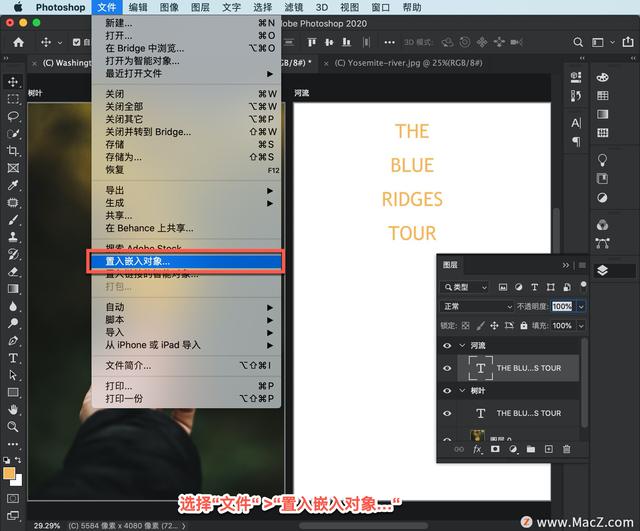This screenshot has width=640, height=531.
Task: Open the Apple menu
Action: point(18,7)
